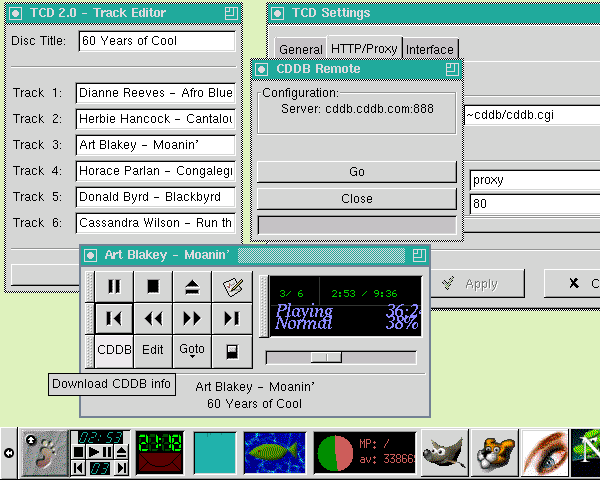
Task: Switch to the General settings tab
Action: [300, 49]
